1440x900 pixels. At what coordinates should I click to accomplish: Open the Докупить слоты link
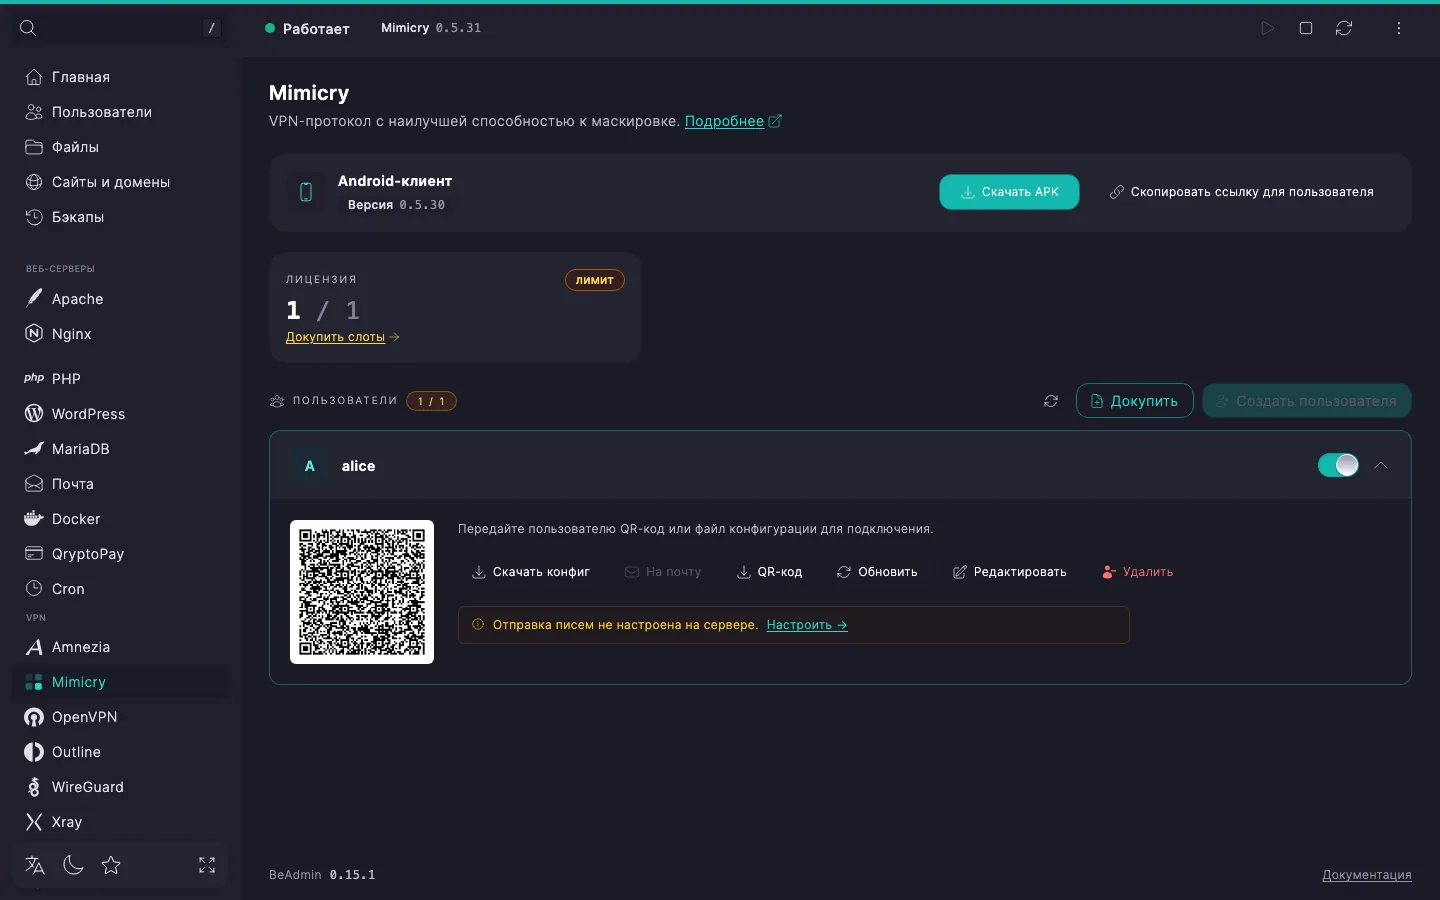pos(342,337)
